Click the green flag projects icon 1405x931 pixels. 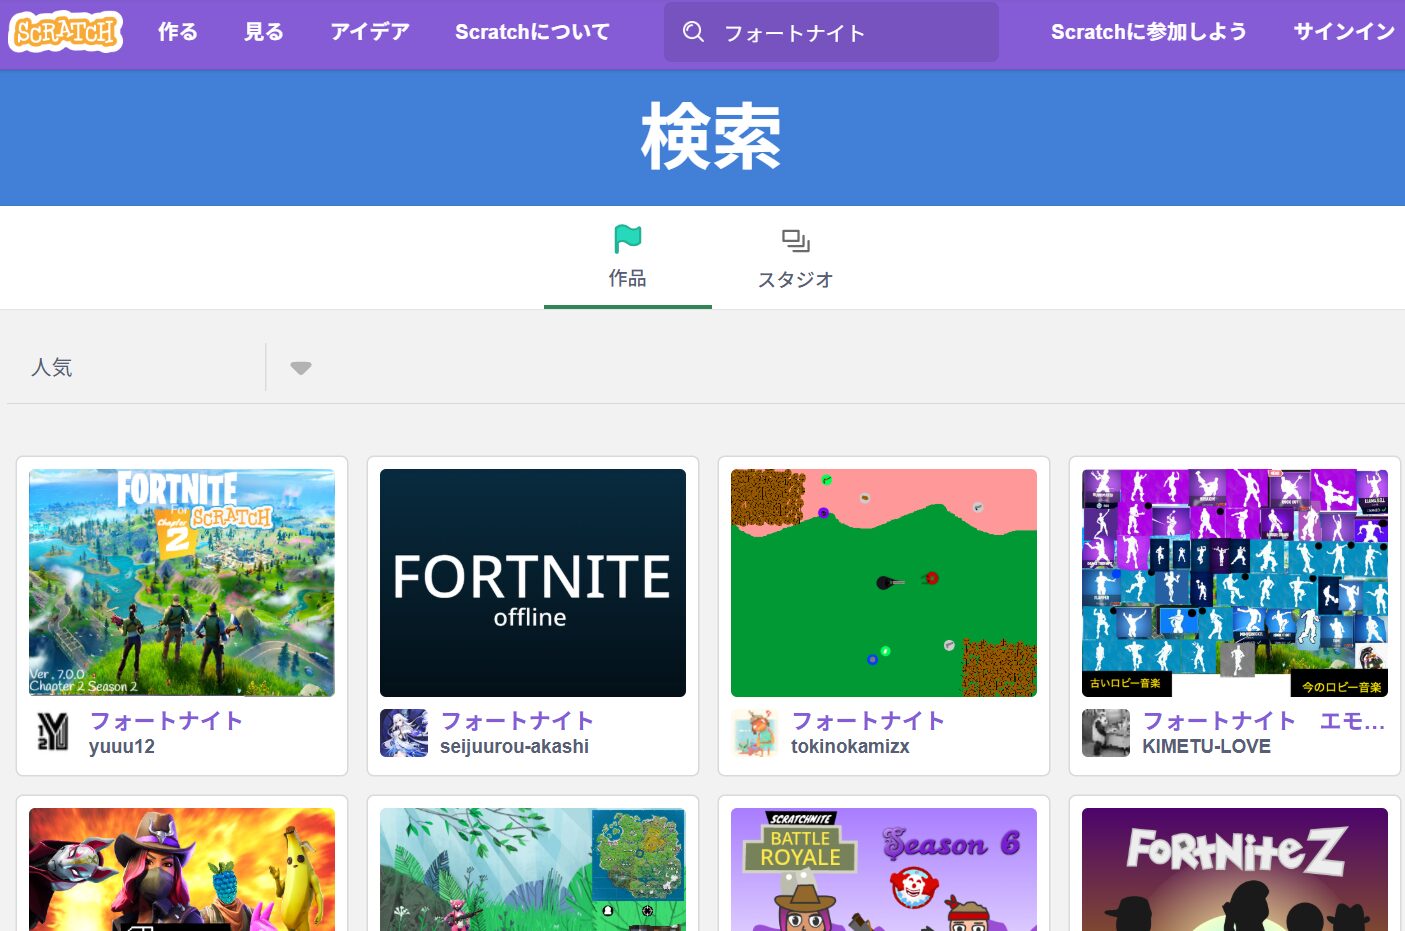627,239
